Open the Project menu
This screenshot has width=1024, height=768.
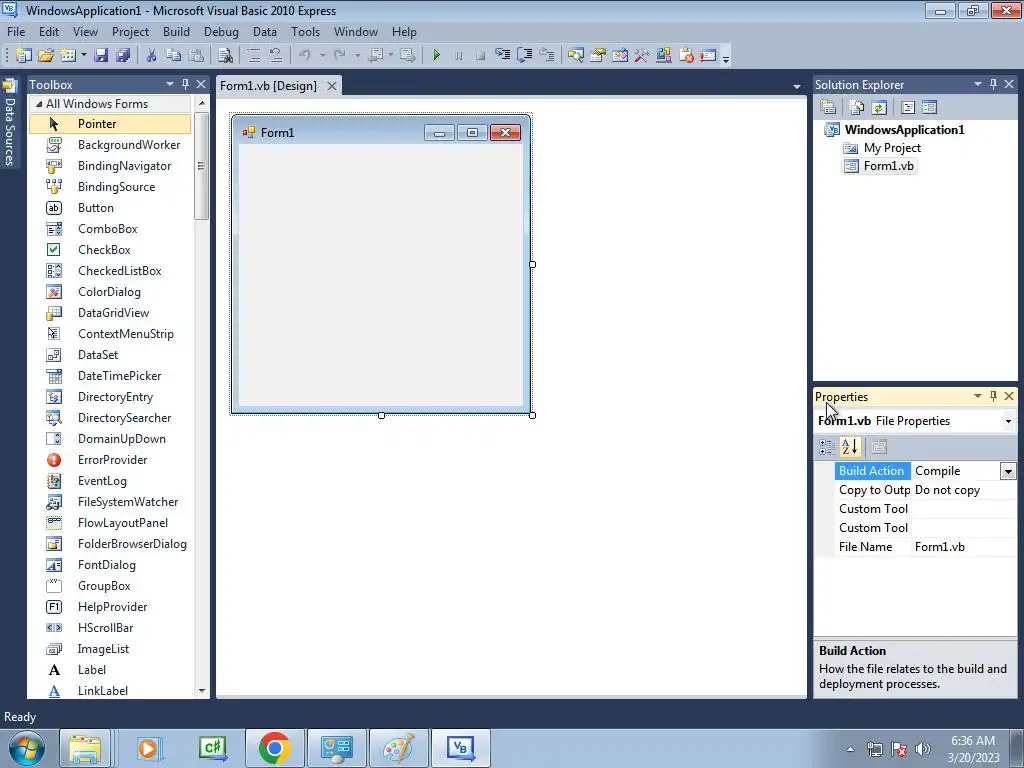coord(130,31)
